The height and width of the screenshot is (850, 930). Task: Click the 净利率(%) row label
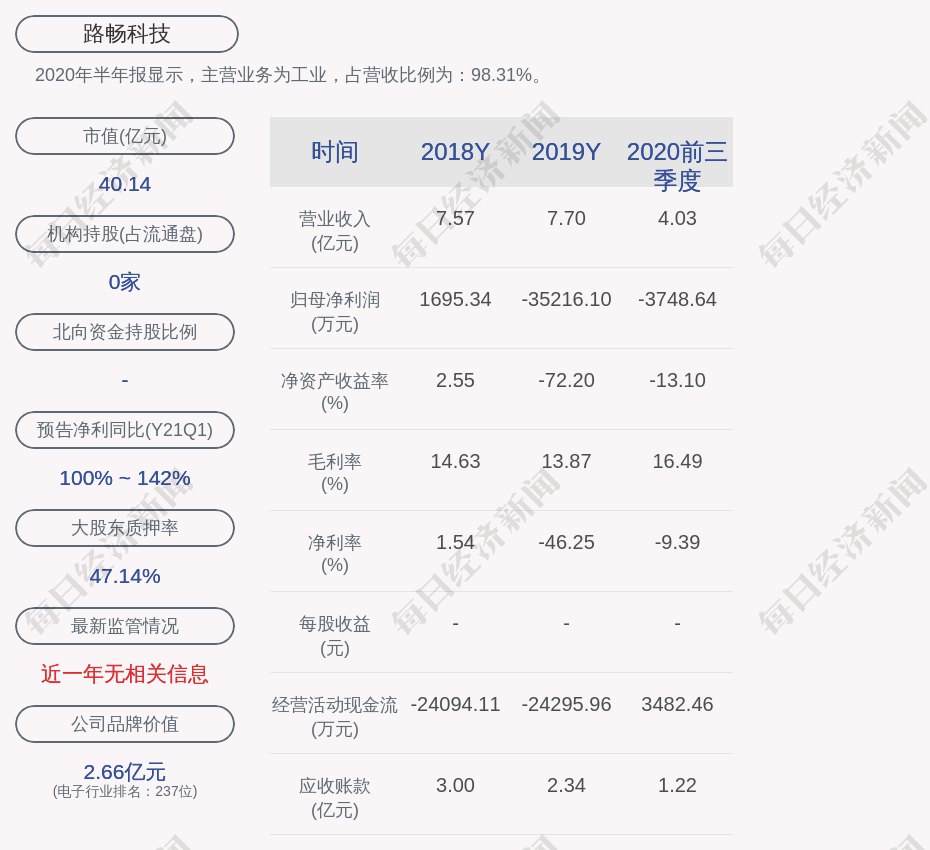pyautogui.click(x=335, y=554)
